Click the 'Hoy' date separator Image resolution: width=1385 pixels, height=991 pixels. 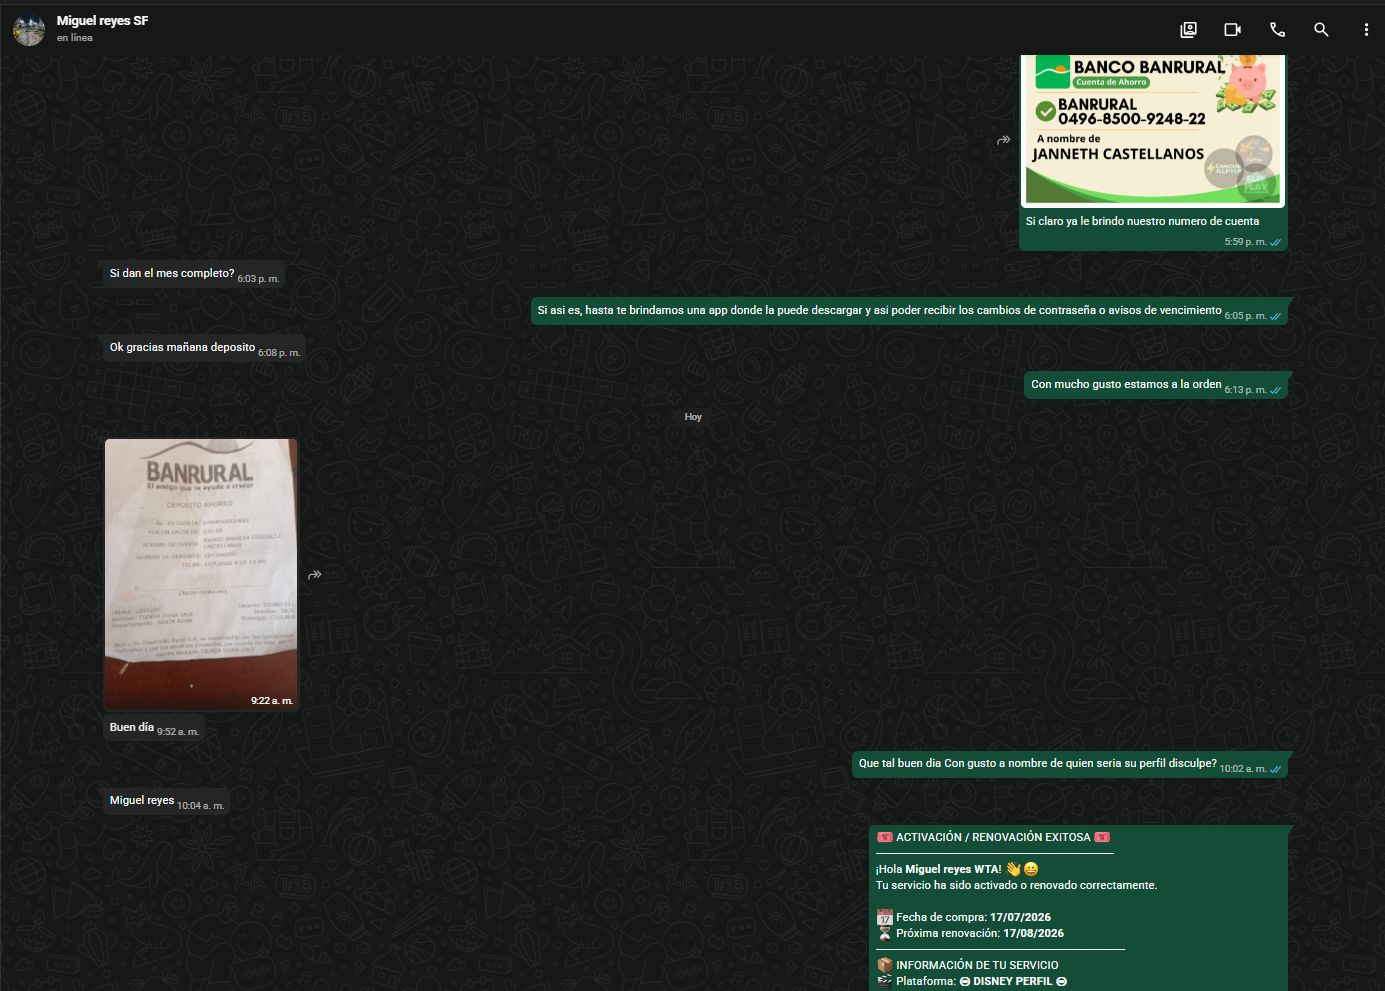click(693, 417)
